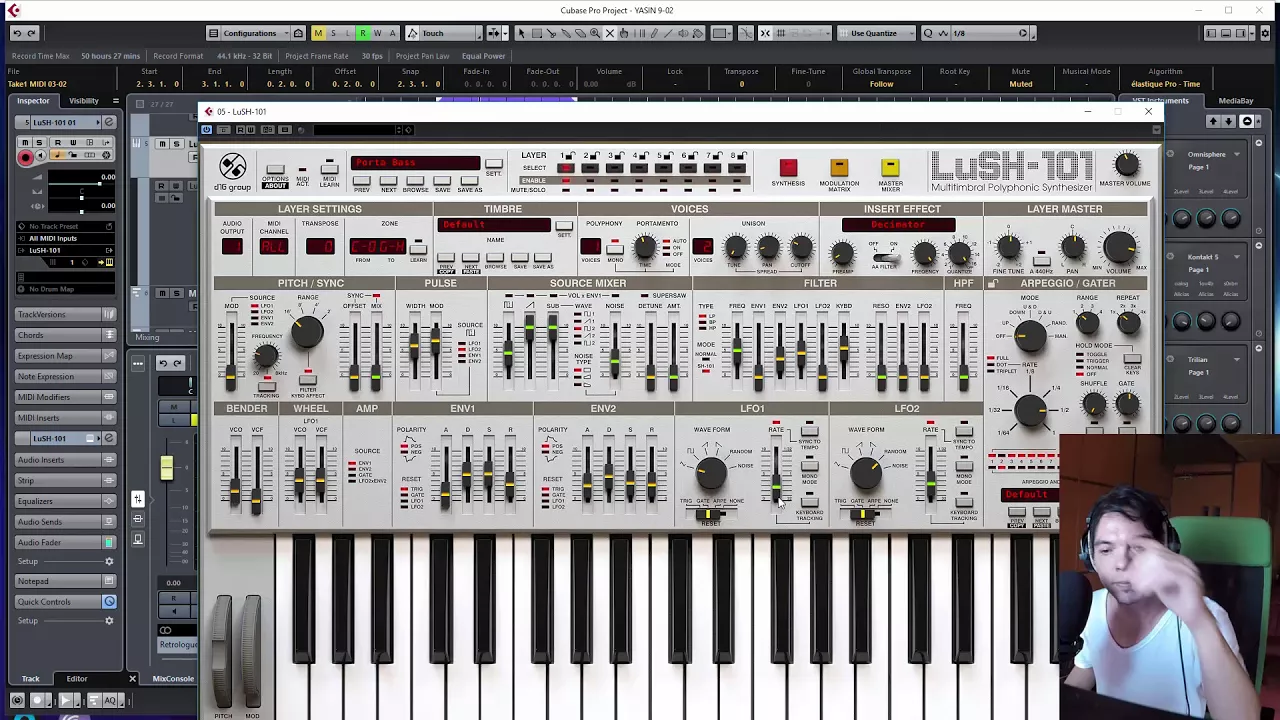Save preset using the top SAVE button

[x=442, y=181]
